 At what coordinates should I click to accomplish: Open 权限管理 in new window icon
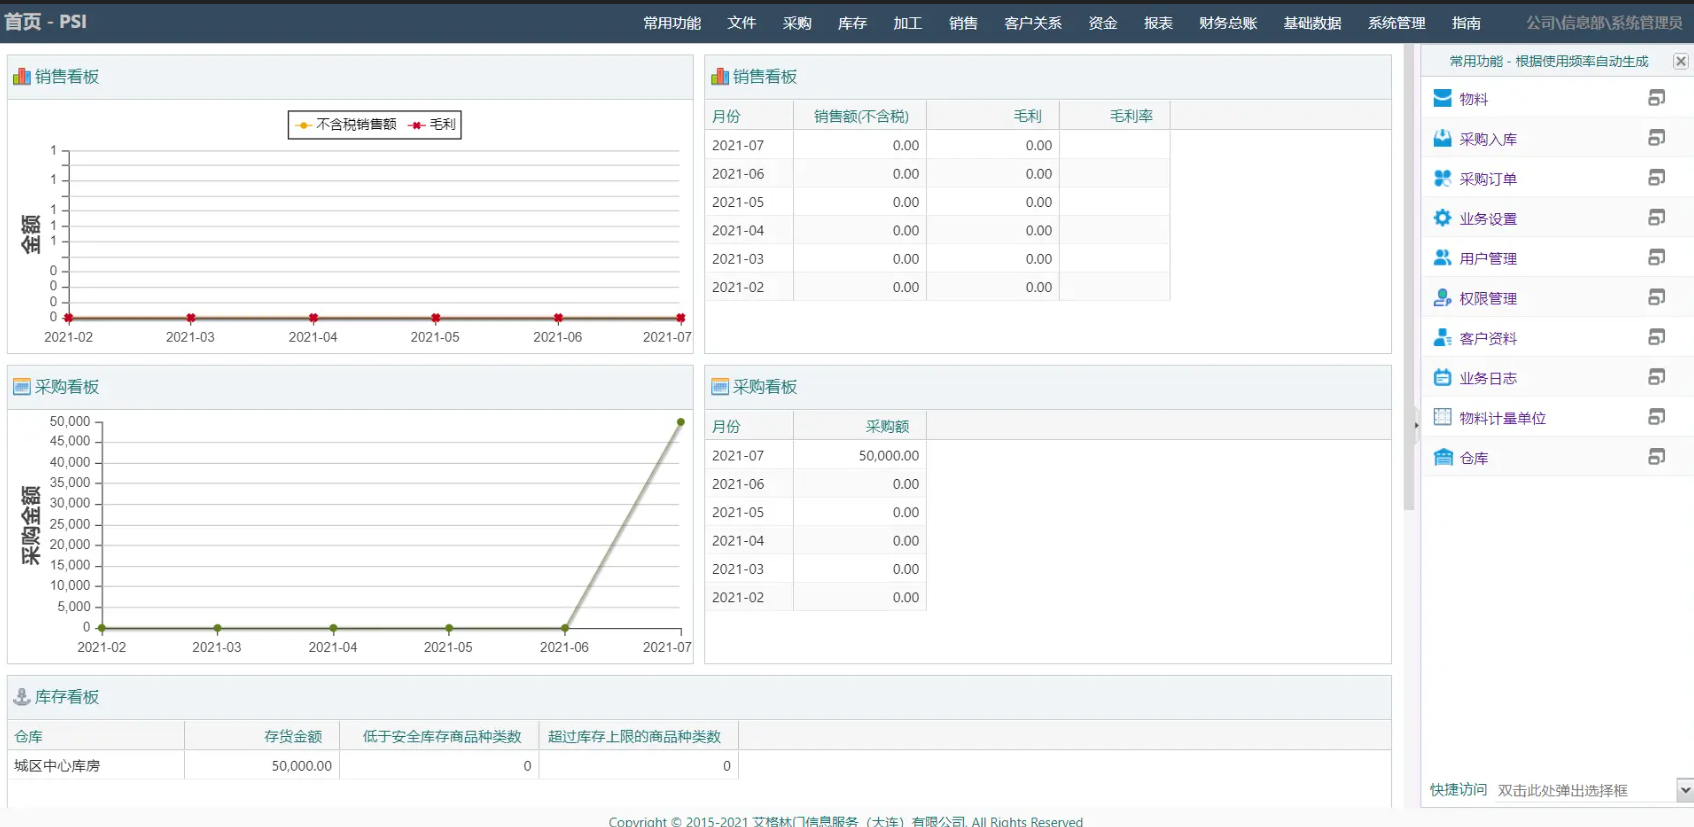click(1656, 298)
